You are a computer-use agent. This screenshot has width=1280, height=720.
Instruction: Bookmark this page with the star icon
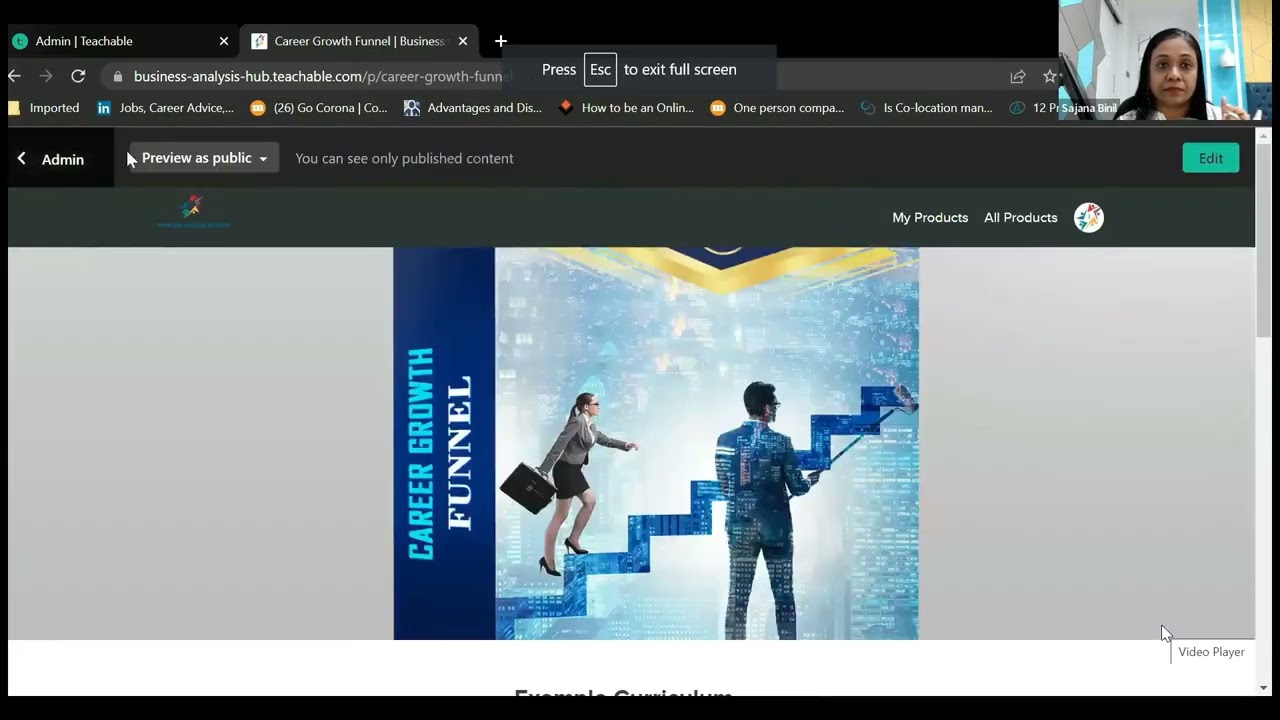[x=1049, y=76]
